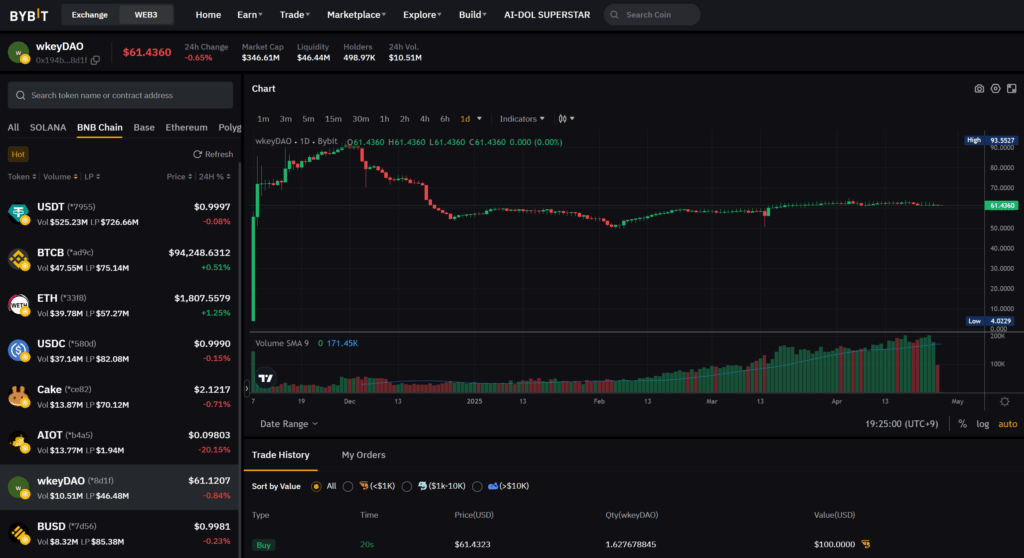The image size is (1024, 558).
Task: Select the Base chain tab
Action: pos(144,127)
